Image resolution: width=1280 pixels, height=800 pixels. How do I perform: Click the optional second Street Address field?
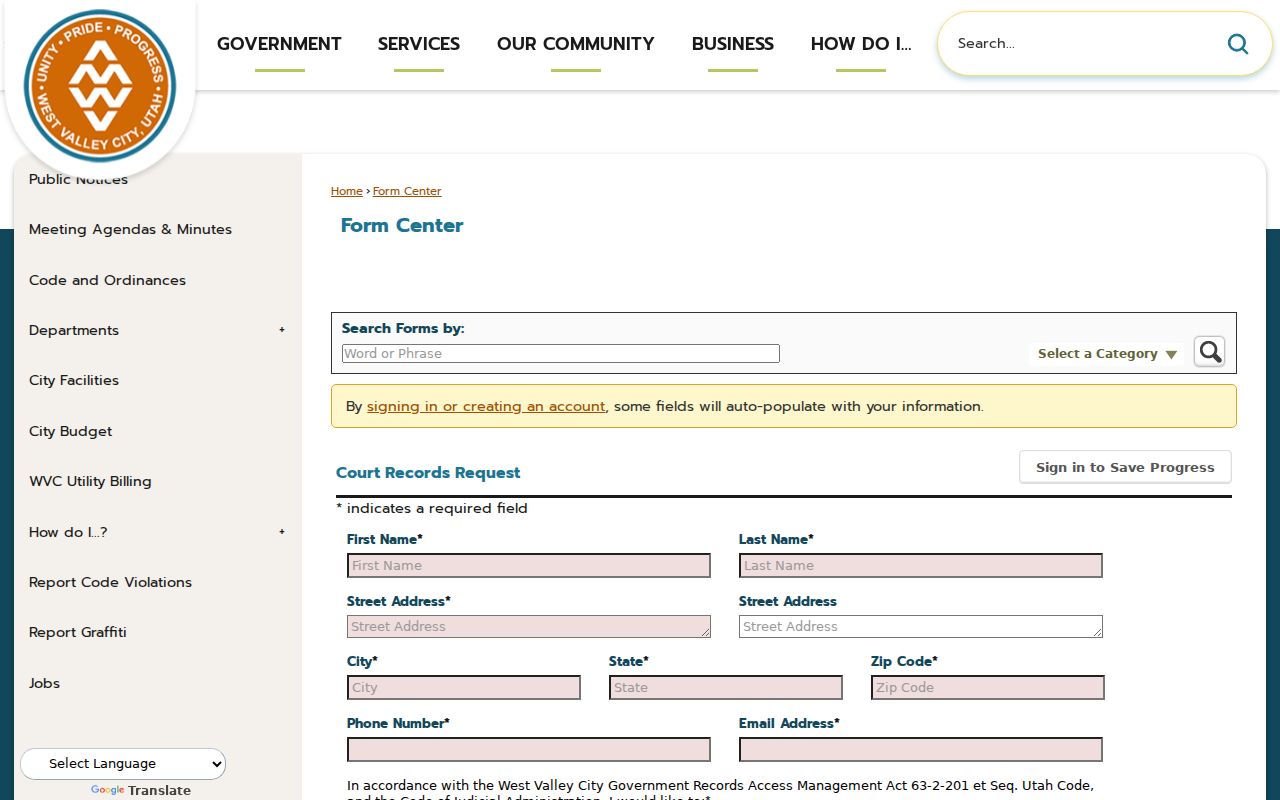921,627
